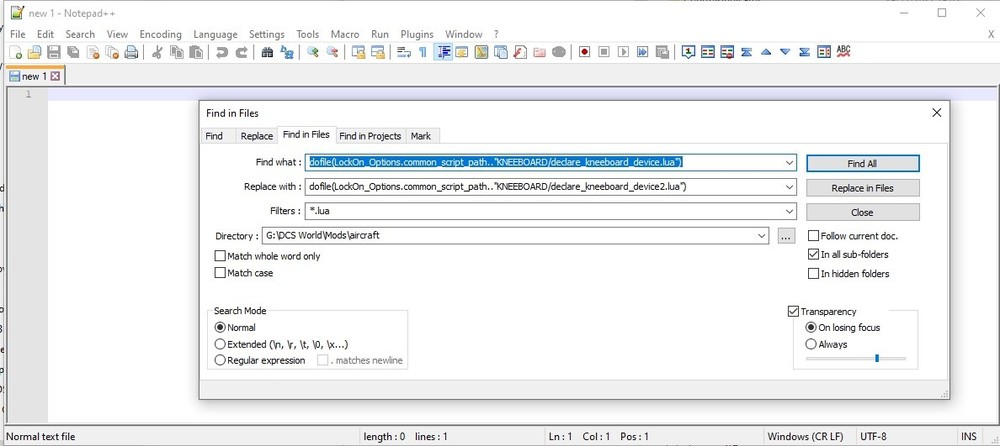This screenshot has width=1000, height=446.
Task: Uncheck In all sub-folders option
Action: coord(813,255)
